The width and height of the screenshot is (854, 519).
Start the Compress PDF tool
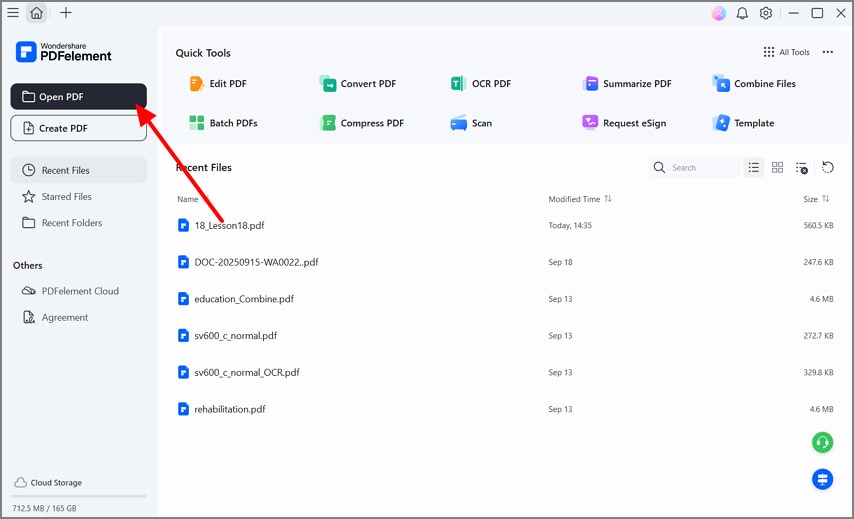(x=362, y=123)
